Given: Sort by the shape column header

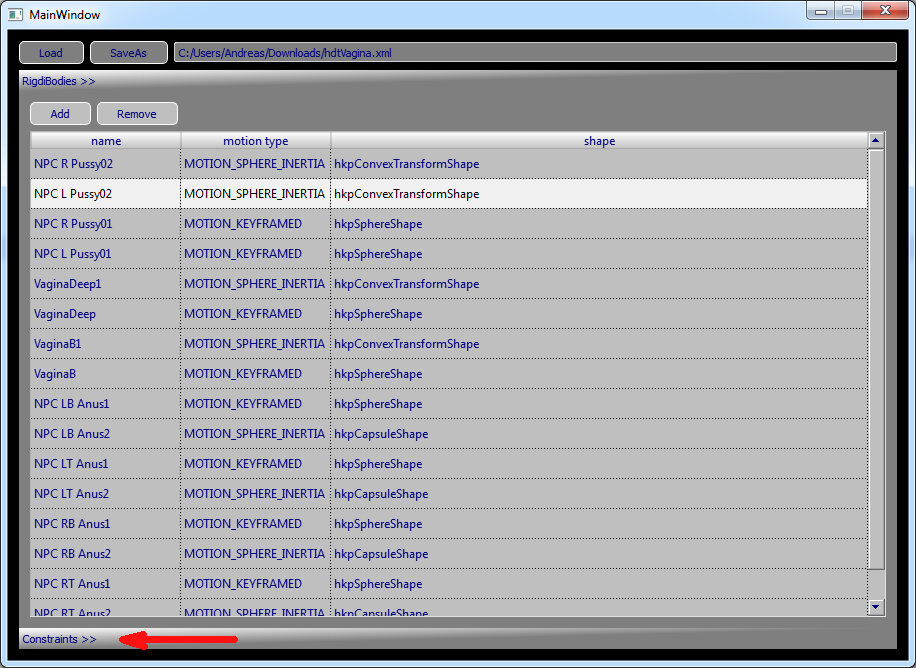Looking at the screenshot, I should tap(599, 141).
